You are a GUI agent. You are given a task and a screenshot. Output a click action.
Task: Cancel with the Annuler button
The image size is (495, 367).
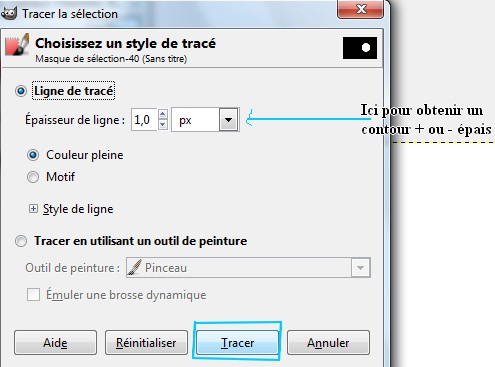[328, 343]
